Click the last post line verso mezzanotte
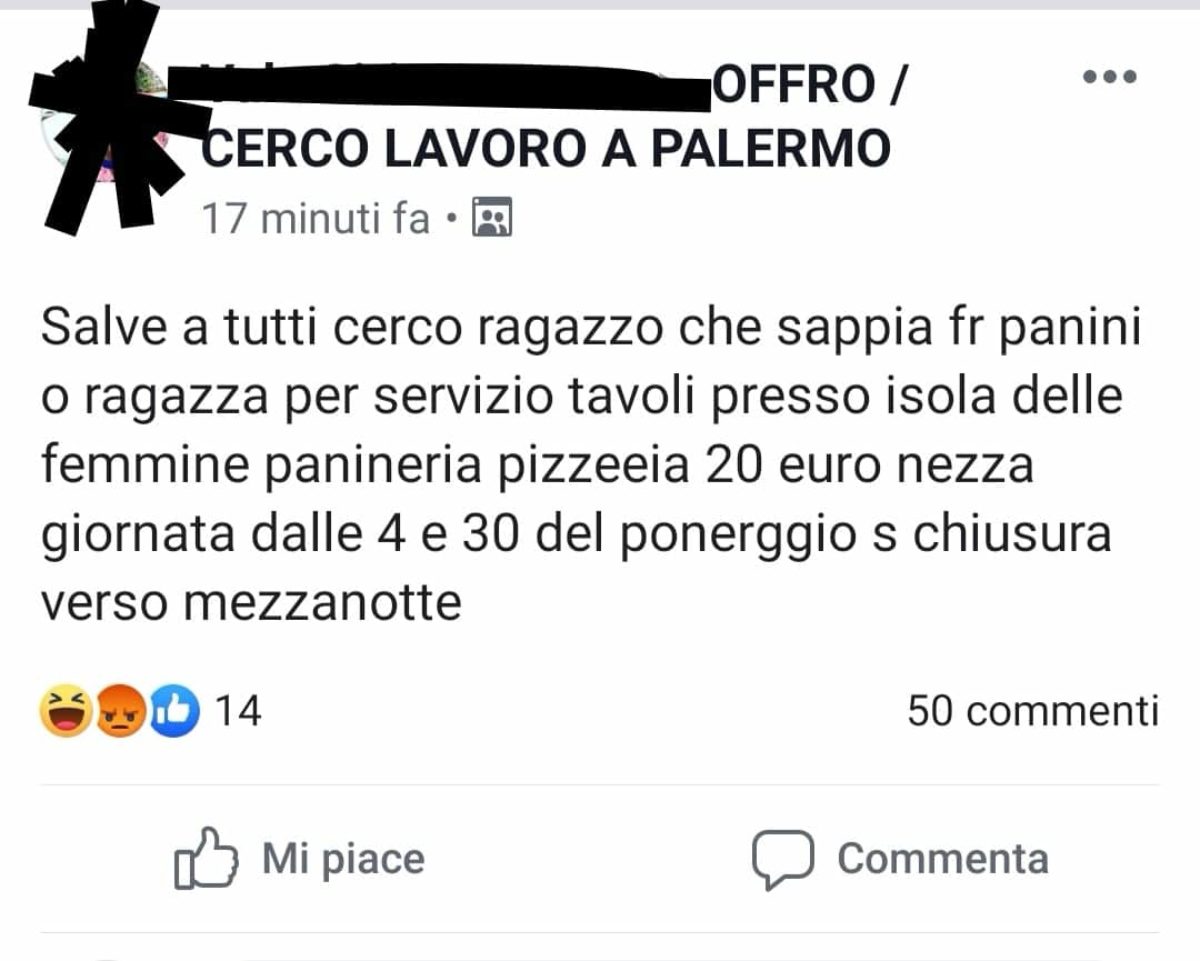 point(251,602)
